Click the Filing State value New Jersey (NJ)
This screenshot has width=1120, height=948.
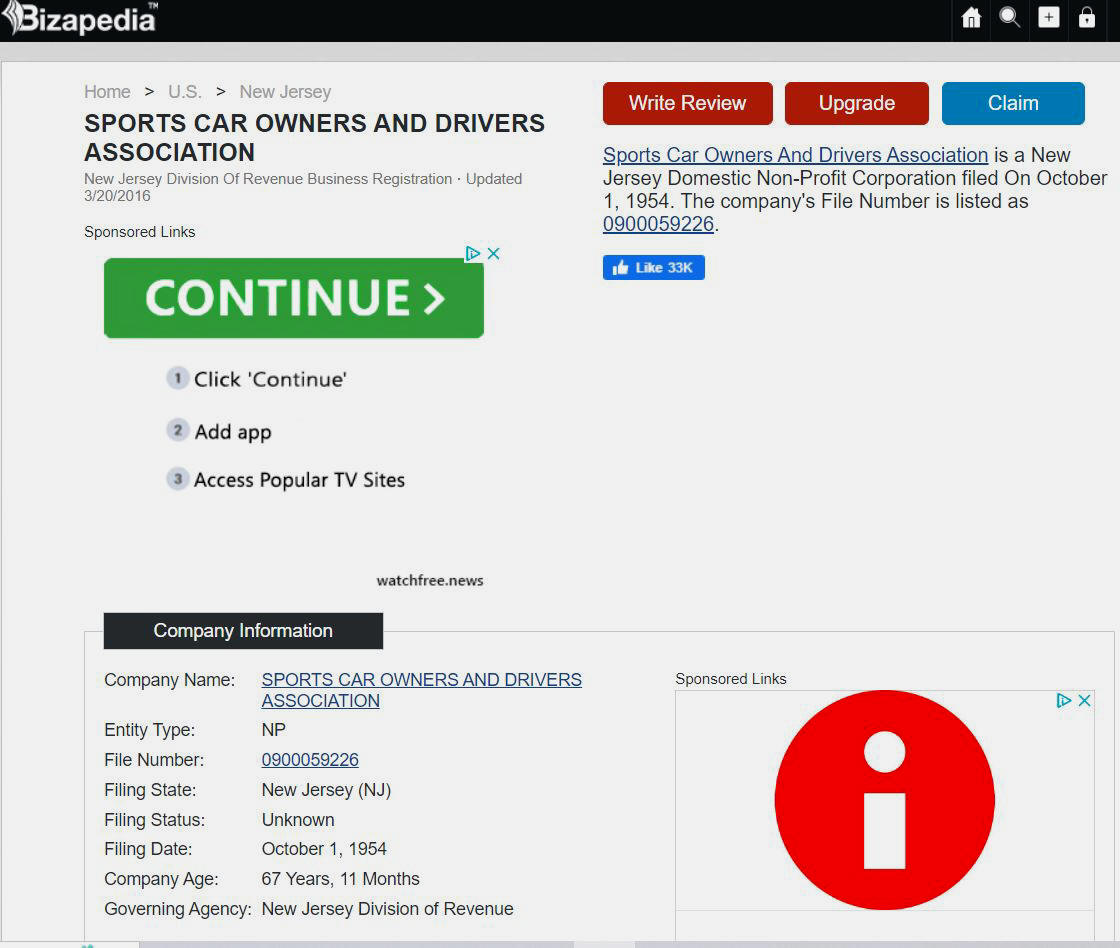click(326, 790)
